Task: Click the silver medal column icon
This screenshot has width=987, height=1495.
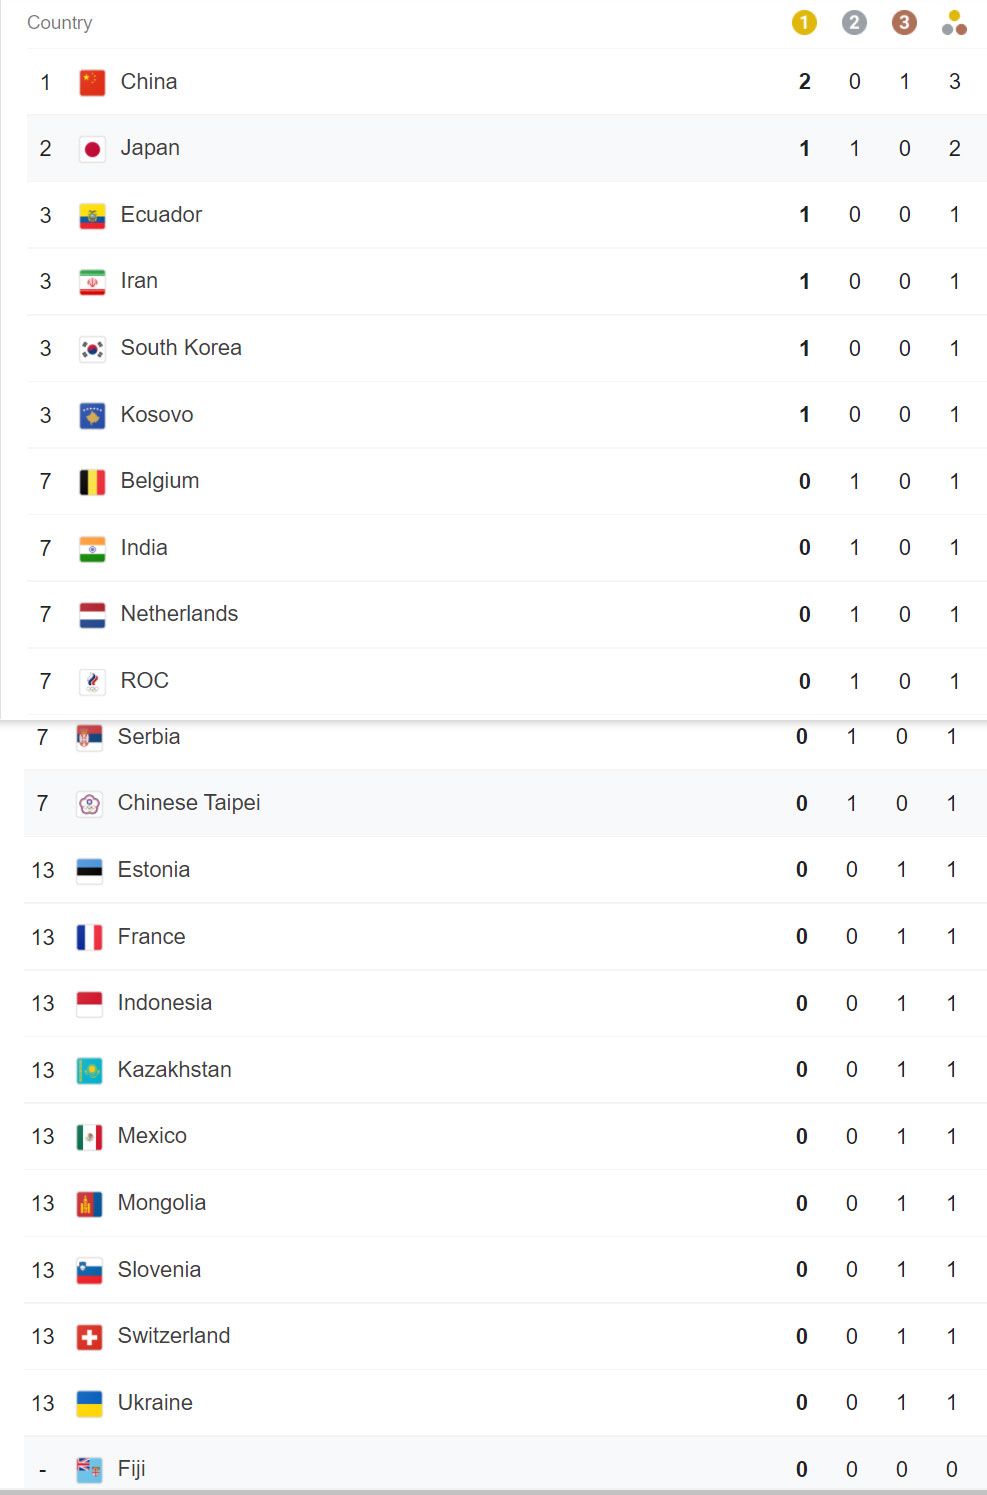Action: (x=854, y=22)
